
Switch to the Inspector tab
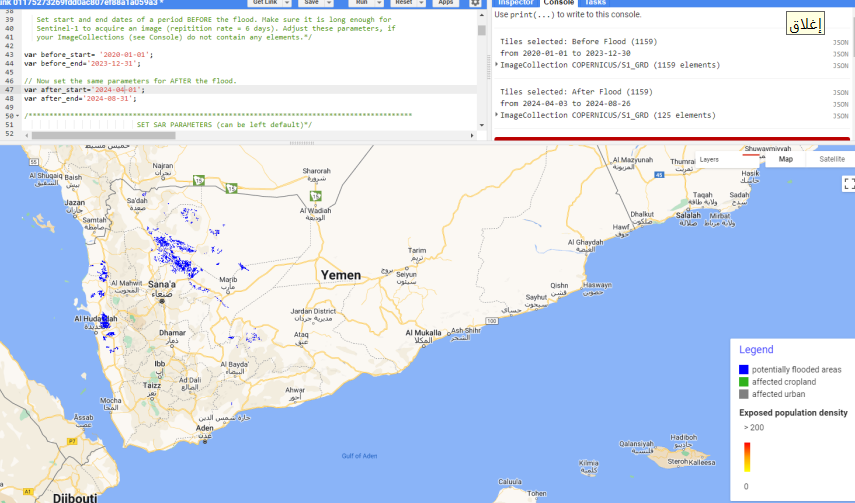click(x=516, y=3)
